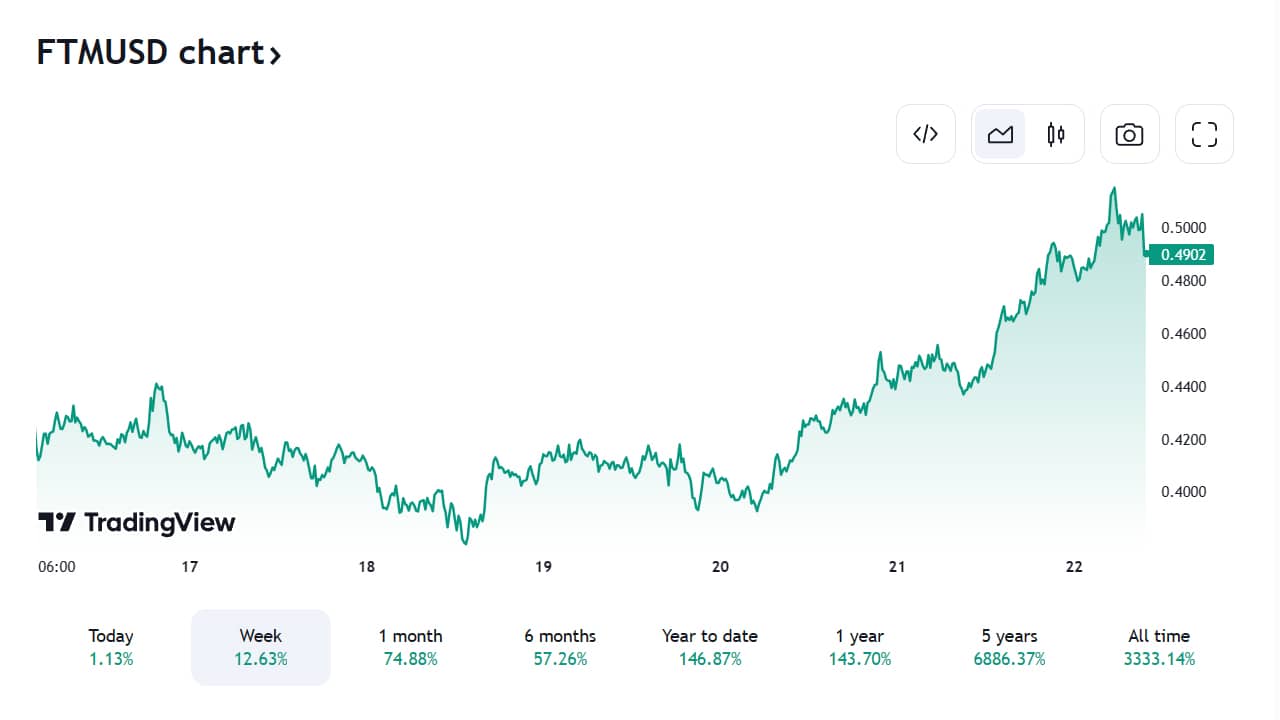Select the Week time range
This screenshot has height=720, width=1280.
[x=261, y=647]
